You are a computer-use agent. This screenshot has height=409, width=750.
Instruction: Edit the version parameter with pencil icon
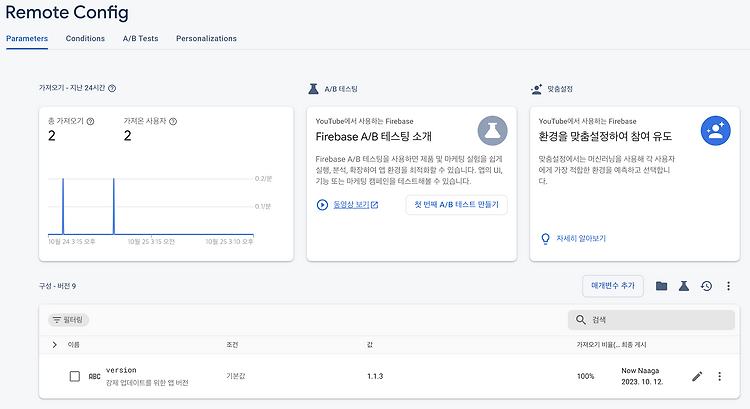(697, 376)
